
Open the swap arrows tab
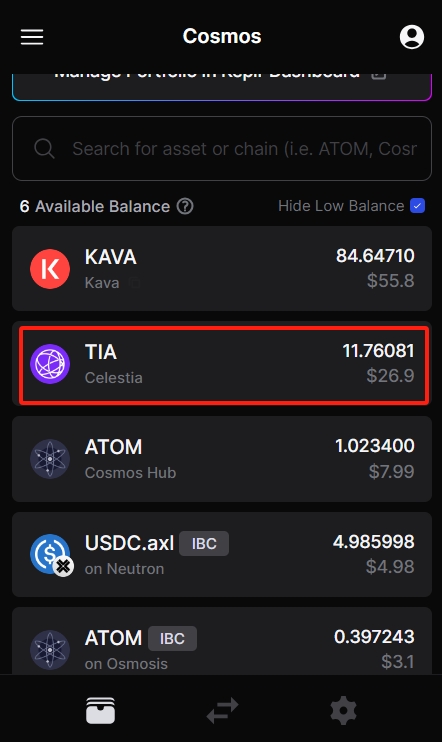[222, 710]
